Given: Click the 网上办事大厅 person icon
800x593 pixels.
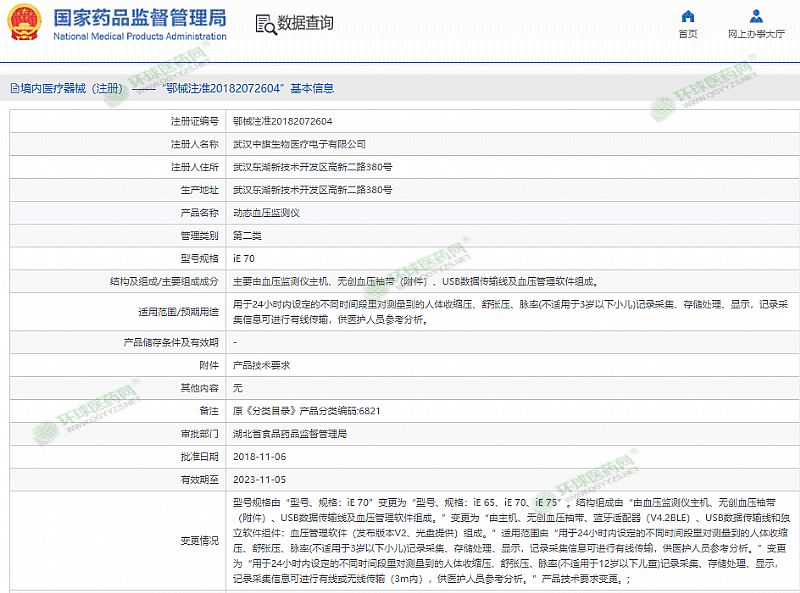Looking at the screenshot, I should (755, 16).
